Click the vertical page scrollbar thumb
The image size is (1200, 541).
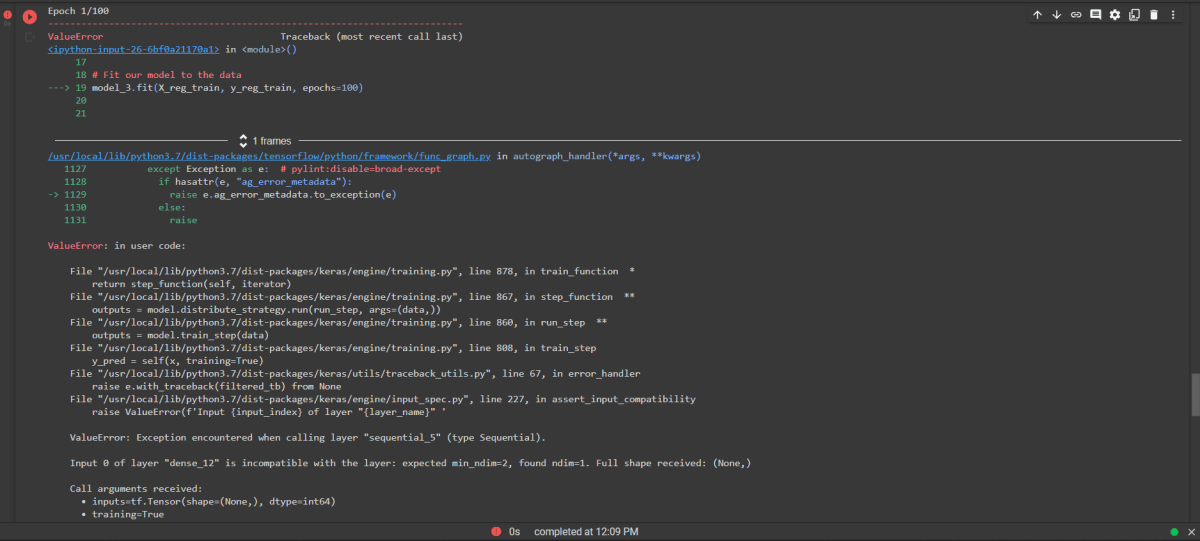[1194, 395]
